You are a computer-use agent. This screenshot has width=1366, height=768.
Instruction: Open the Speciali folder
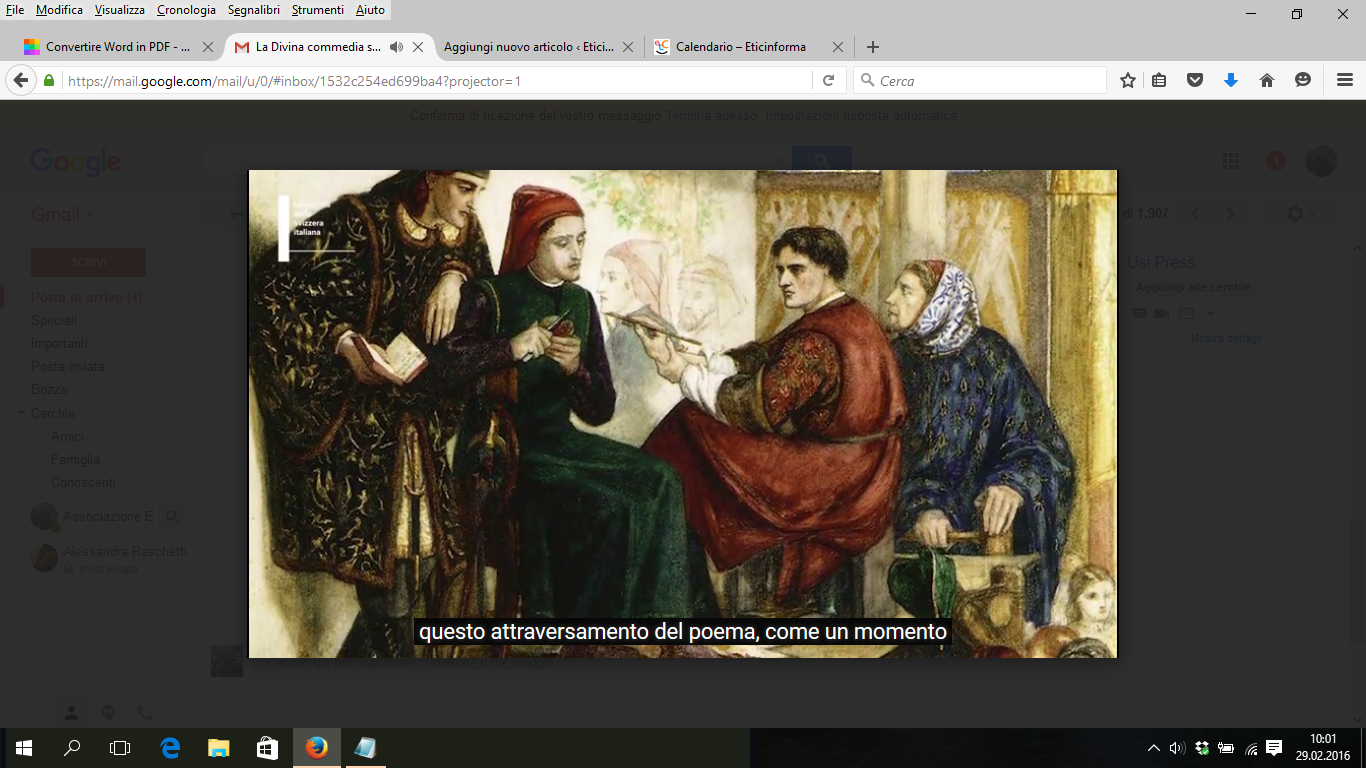coord(54,320)
